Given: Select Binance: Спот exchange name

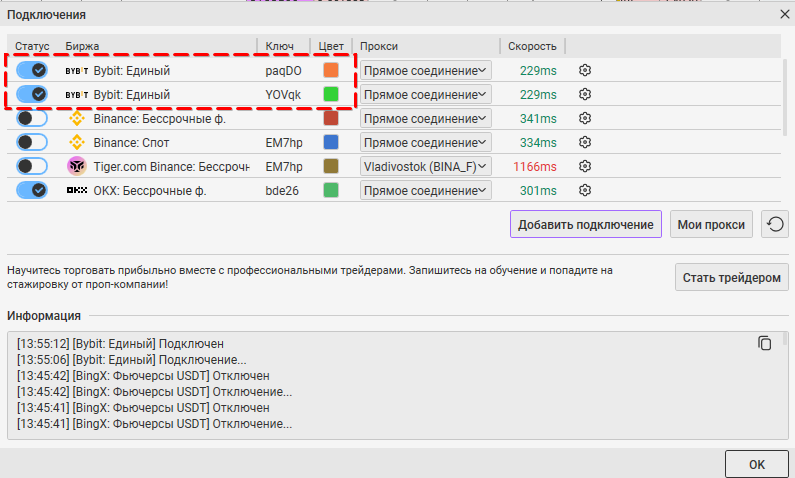Looking at the screenshot, I should coord(131,142).
